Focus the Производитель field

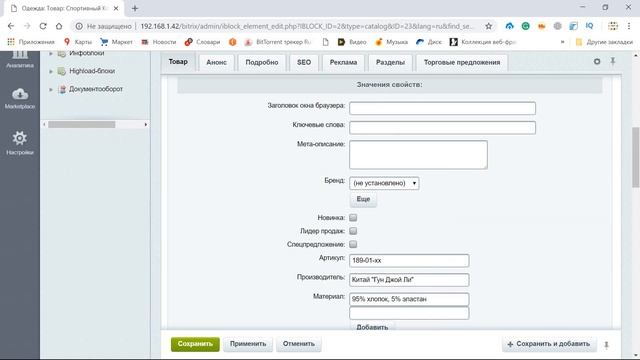pyautogui.click(x=409, y=280)
